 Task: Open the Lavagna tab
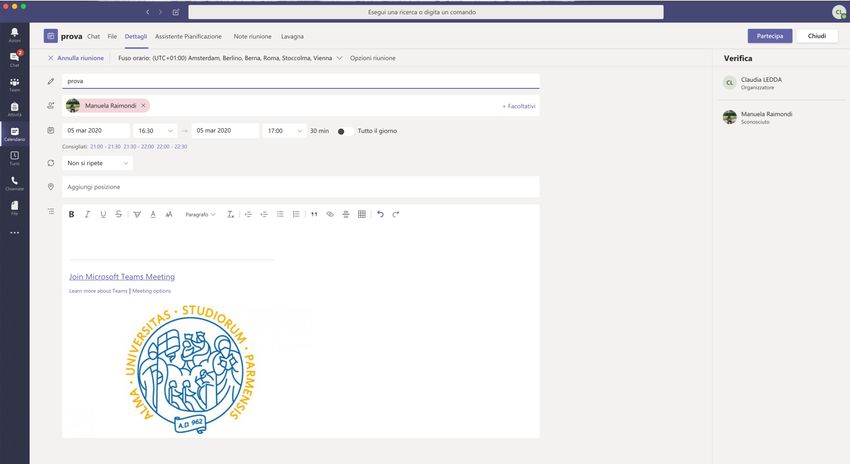click(292, 36)
